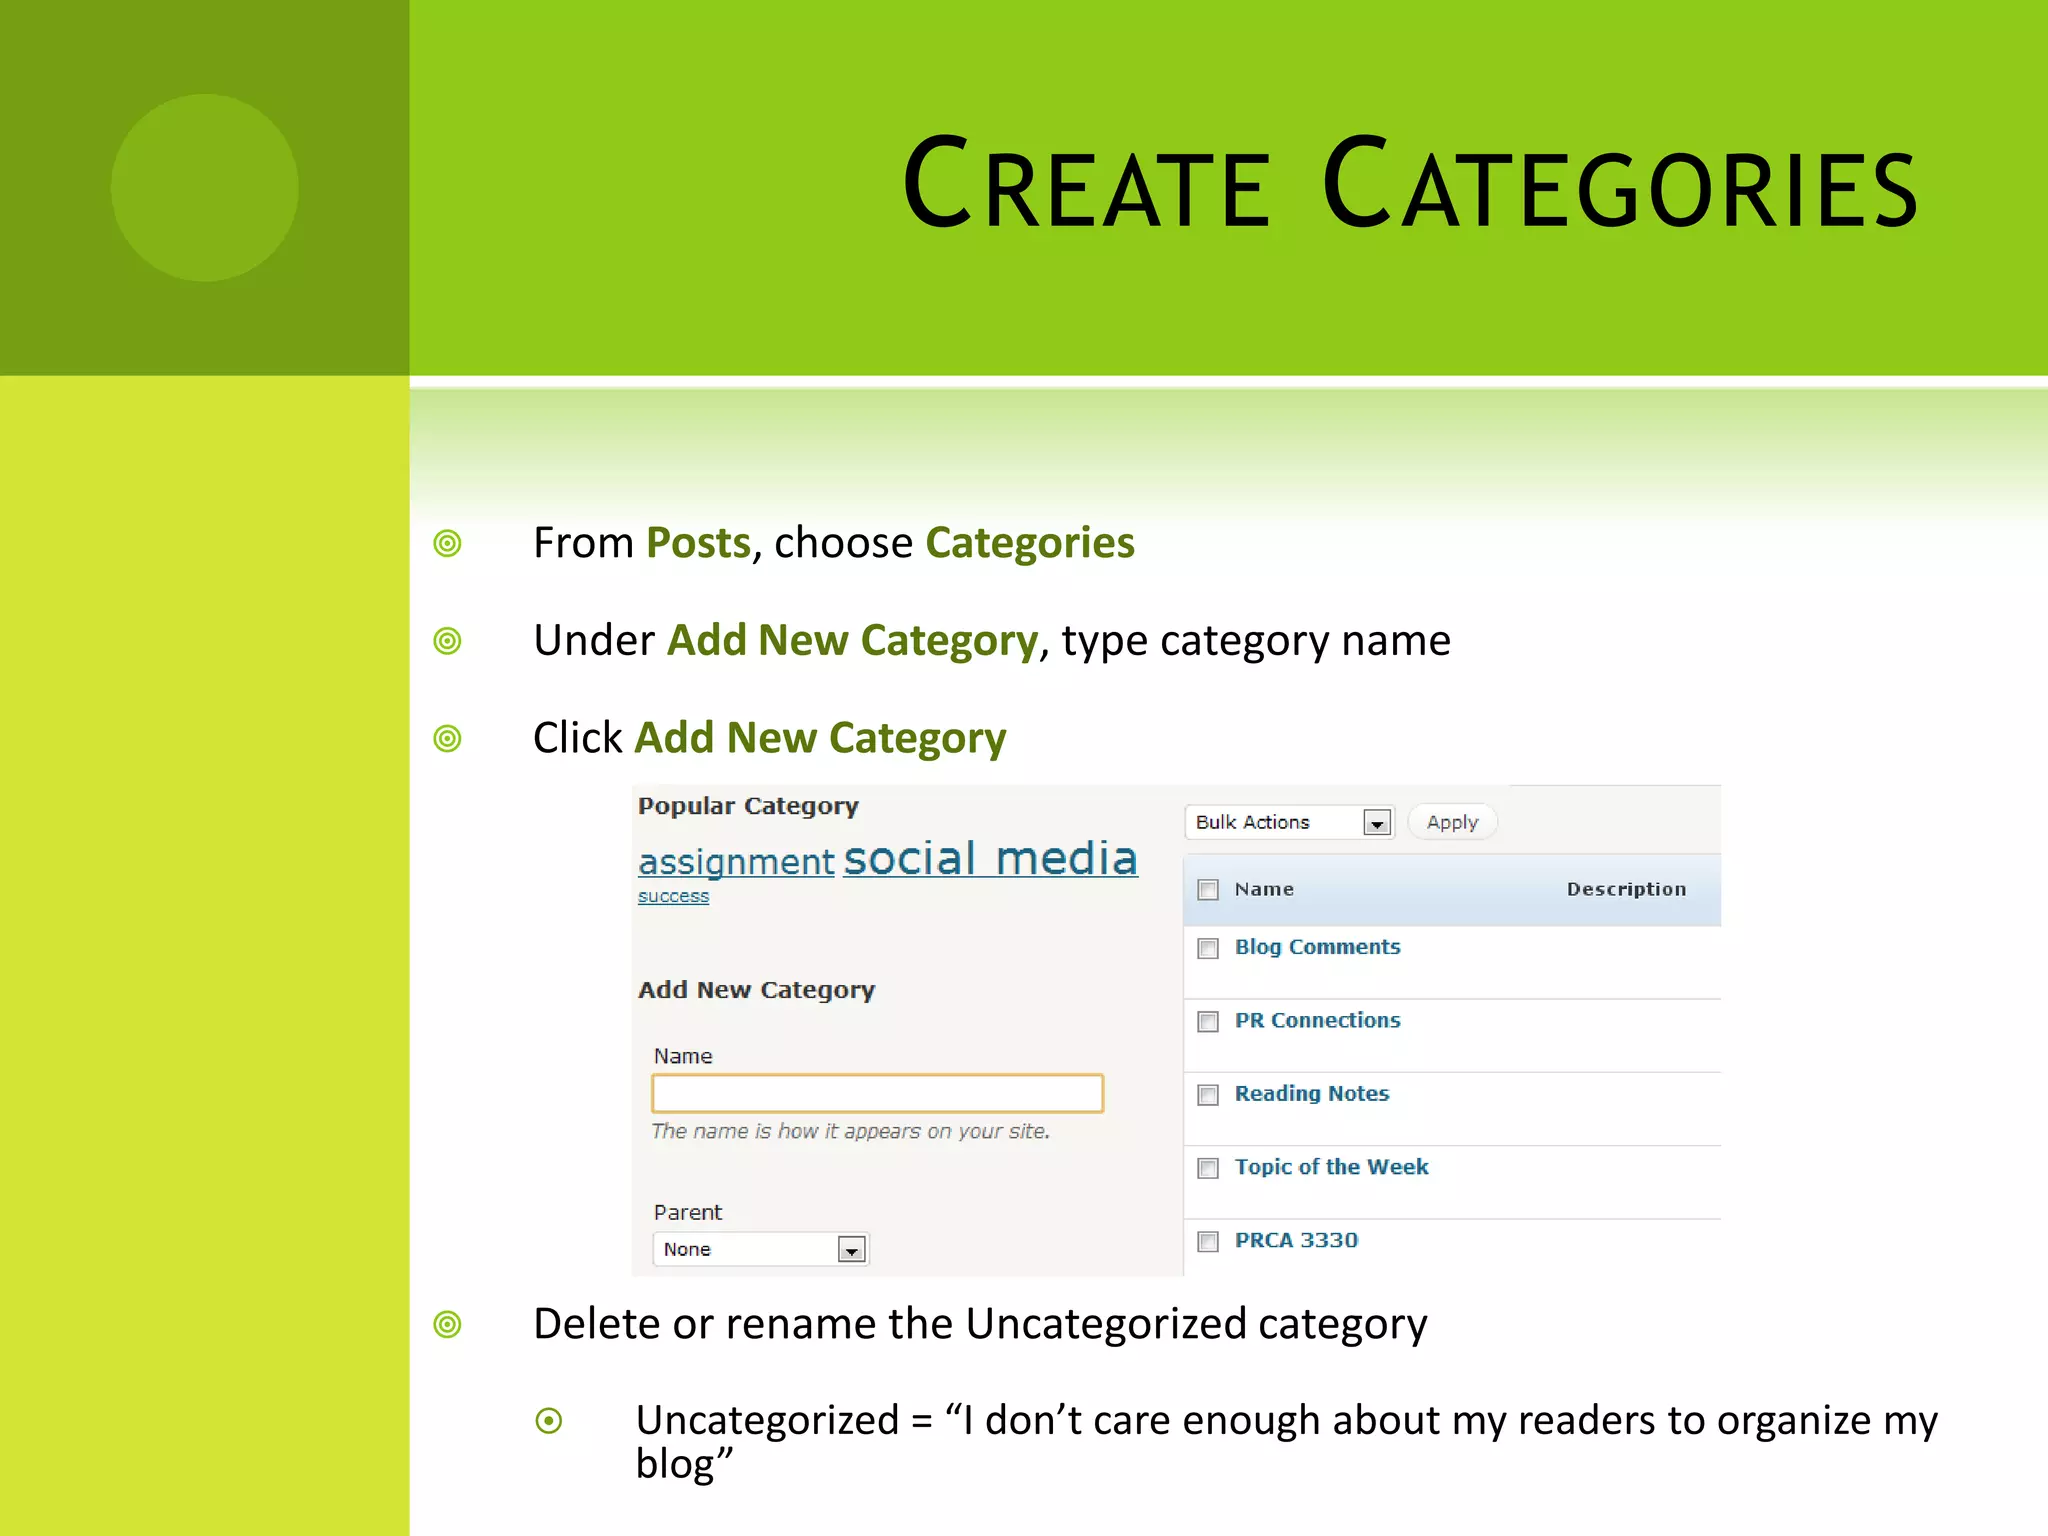Image resolution: width=2048 pixels, height=1536 pixels.
Task: Click the assignment popular category link
Action: click(x=736, y=862)
